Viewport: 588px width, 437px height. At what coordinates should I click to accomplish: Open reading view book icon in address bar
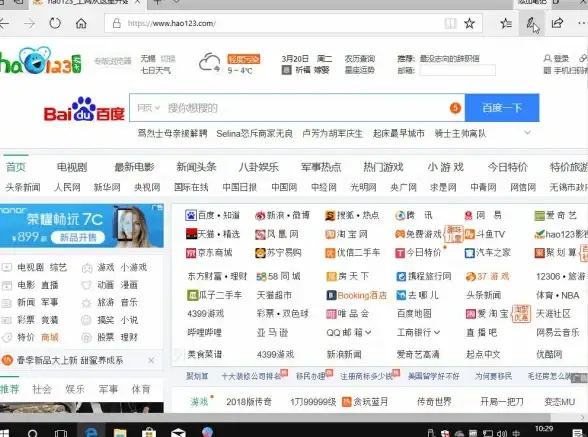pos(450,23)
